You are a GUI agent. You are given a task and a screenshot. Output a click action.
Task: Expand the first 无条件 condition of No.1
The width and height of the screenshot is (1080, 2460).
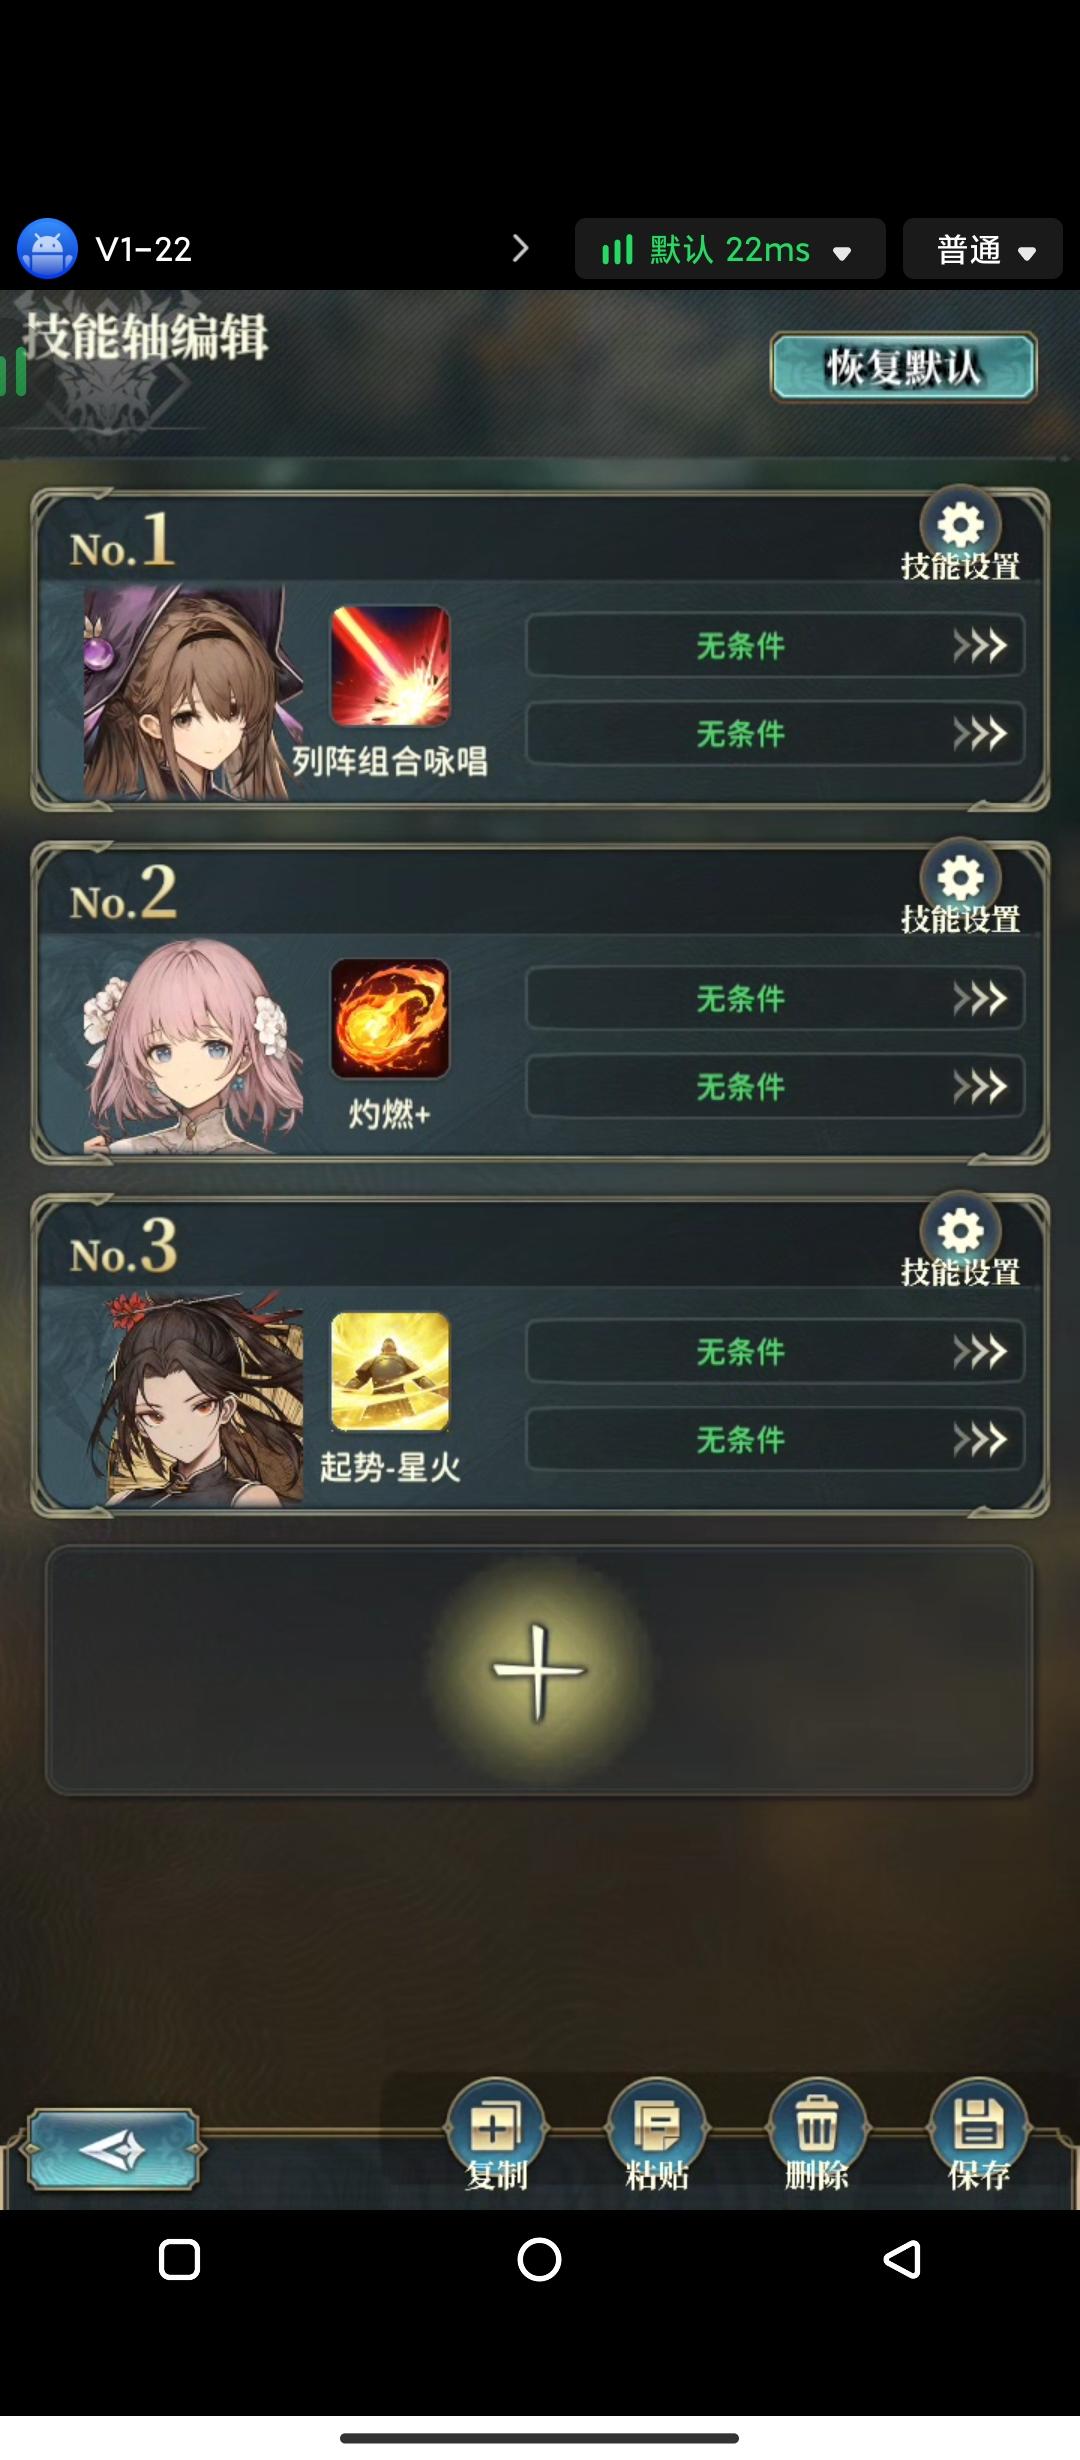[775, 646]
